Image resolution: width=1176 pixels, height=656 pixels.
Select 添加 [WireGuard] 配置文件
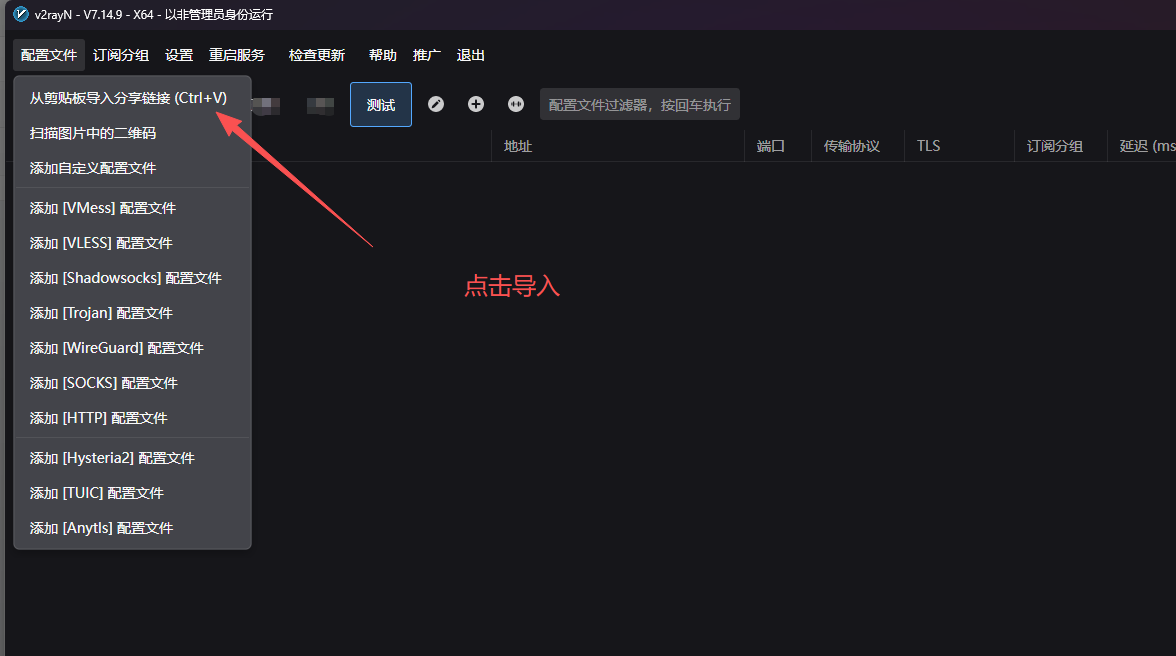click(x=117, y=348)
